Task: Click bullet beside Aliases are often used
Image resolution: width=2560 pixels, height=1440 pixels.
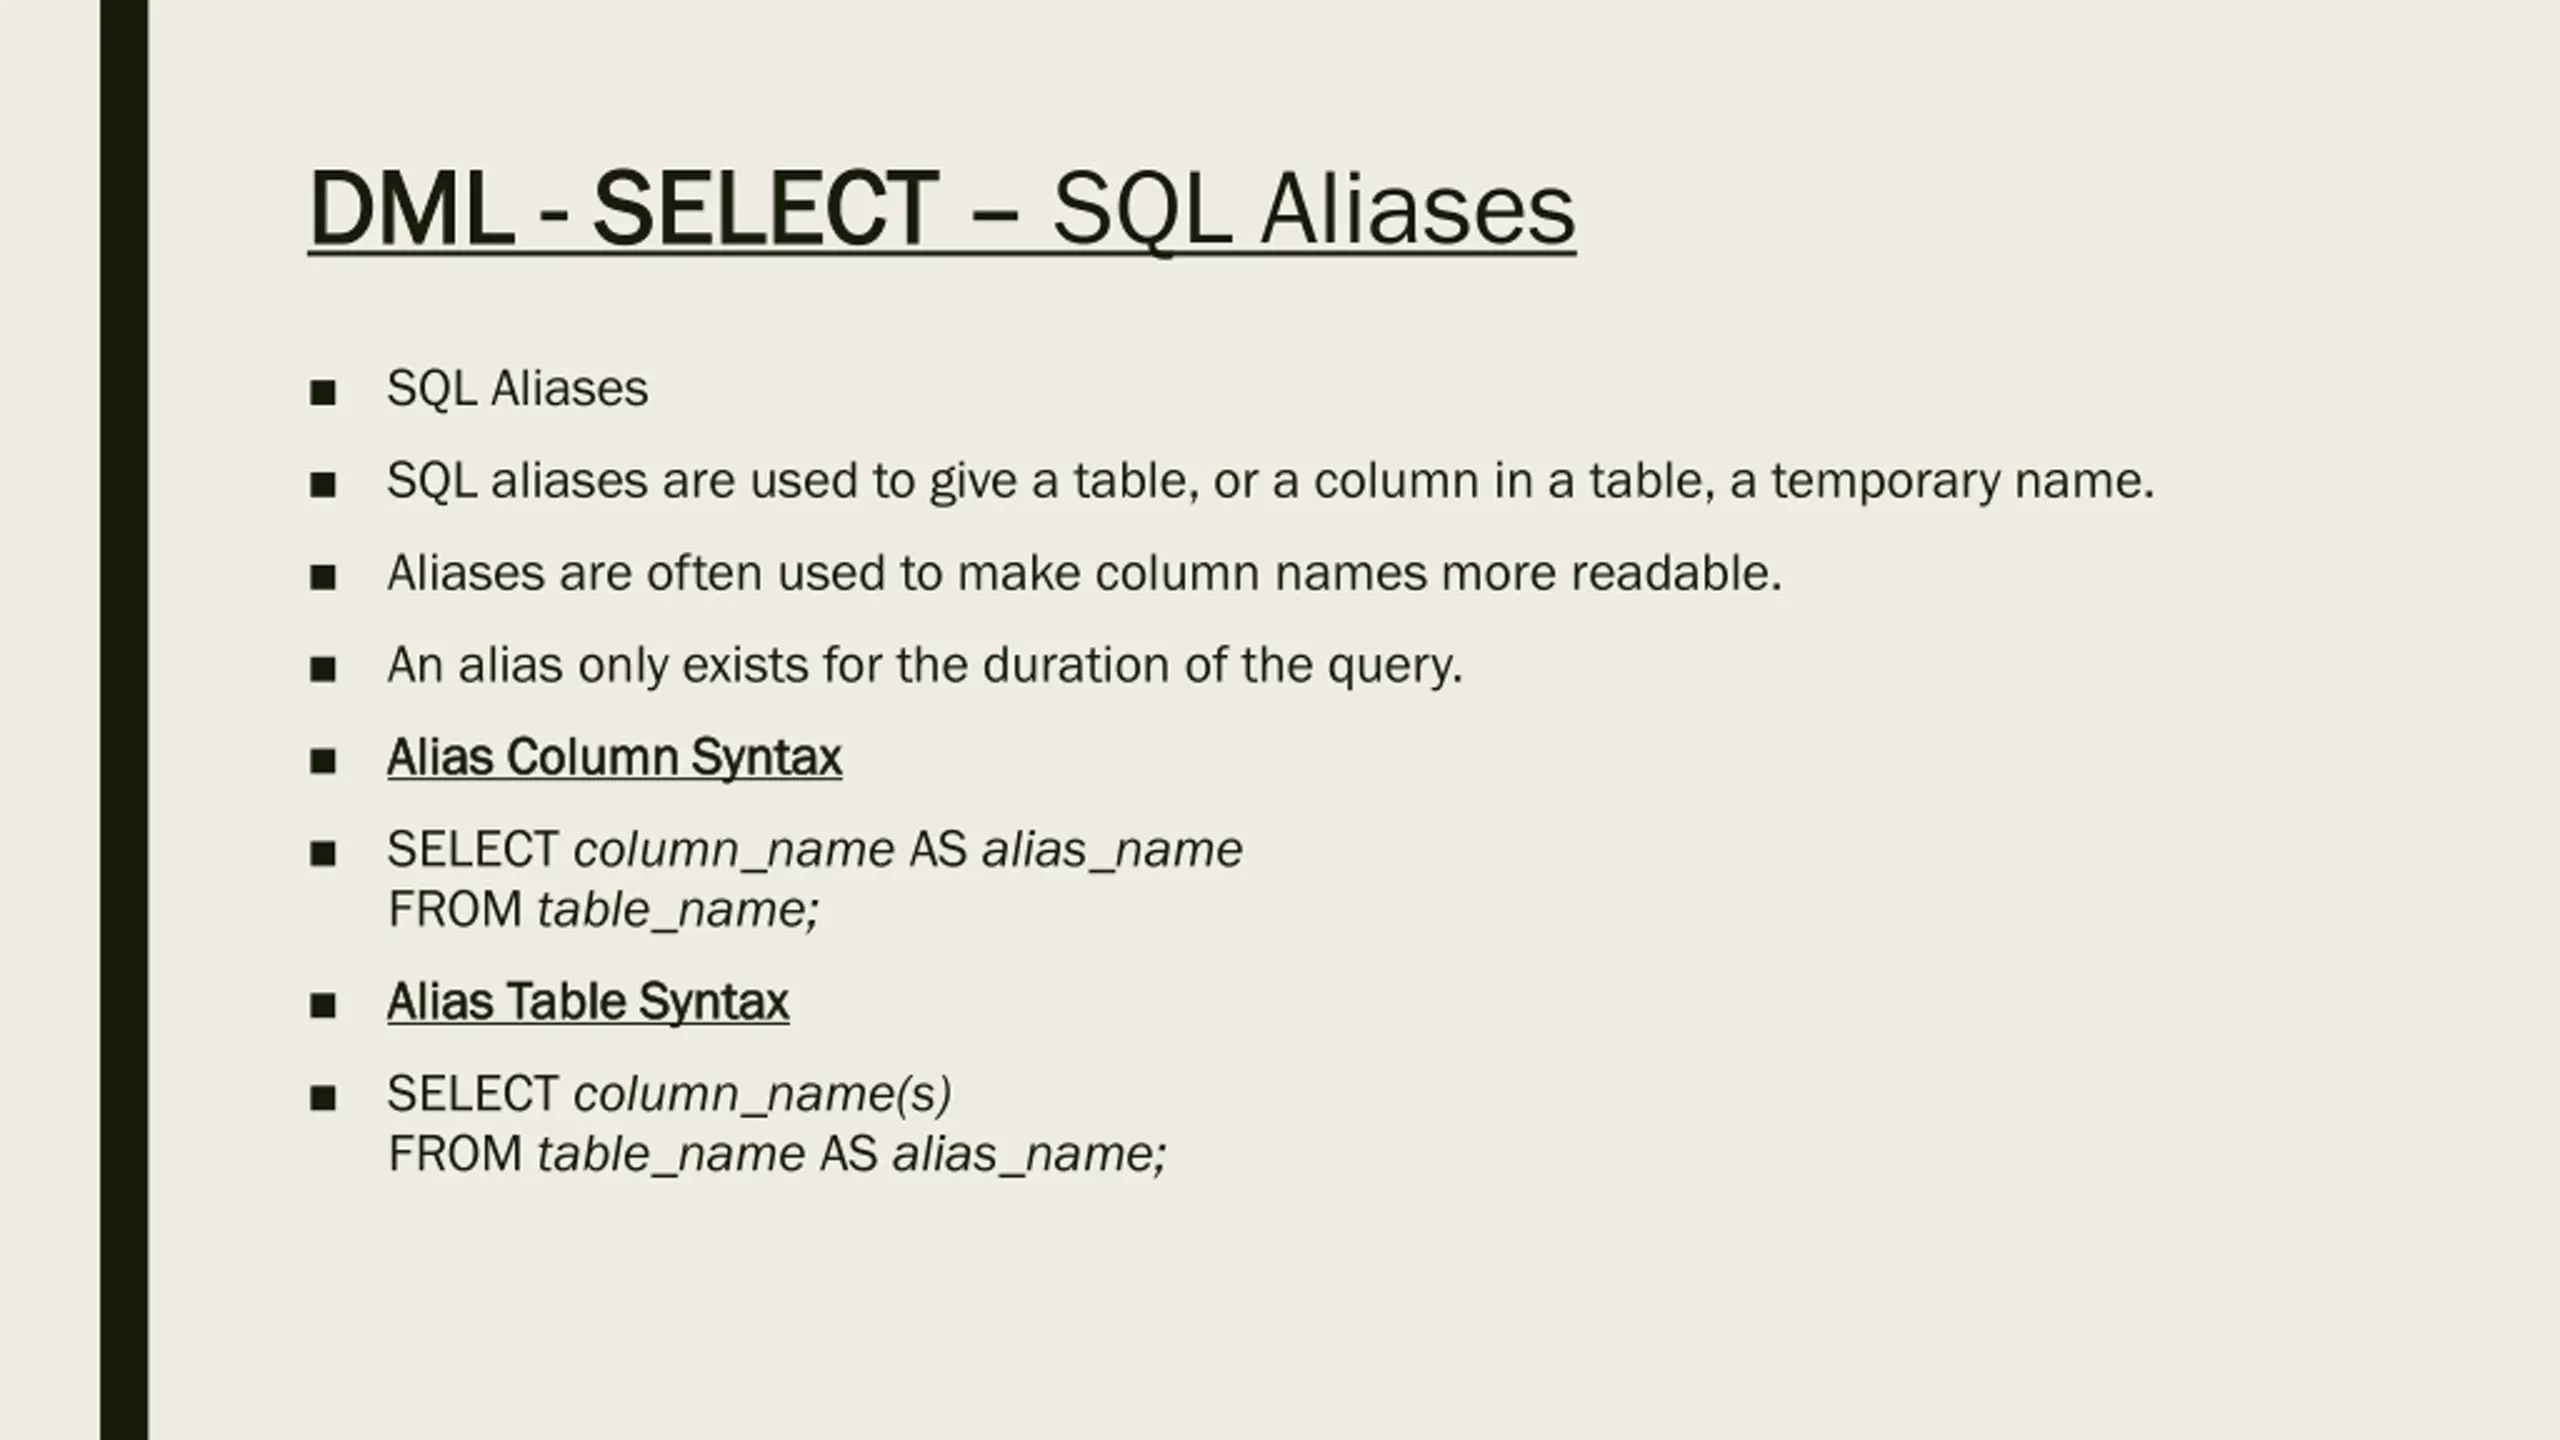Action: [322, 577]
